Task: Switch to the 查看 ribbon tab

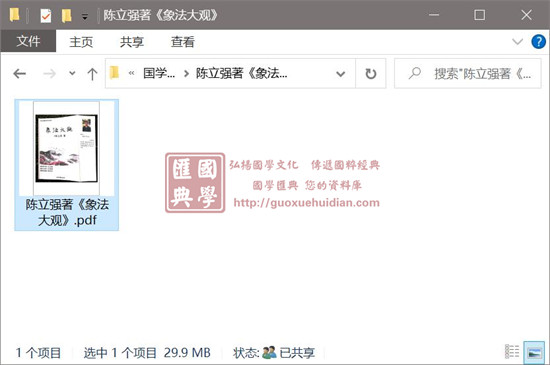Action: point(182,42)
